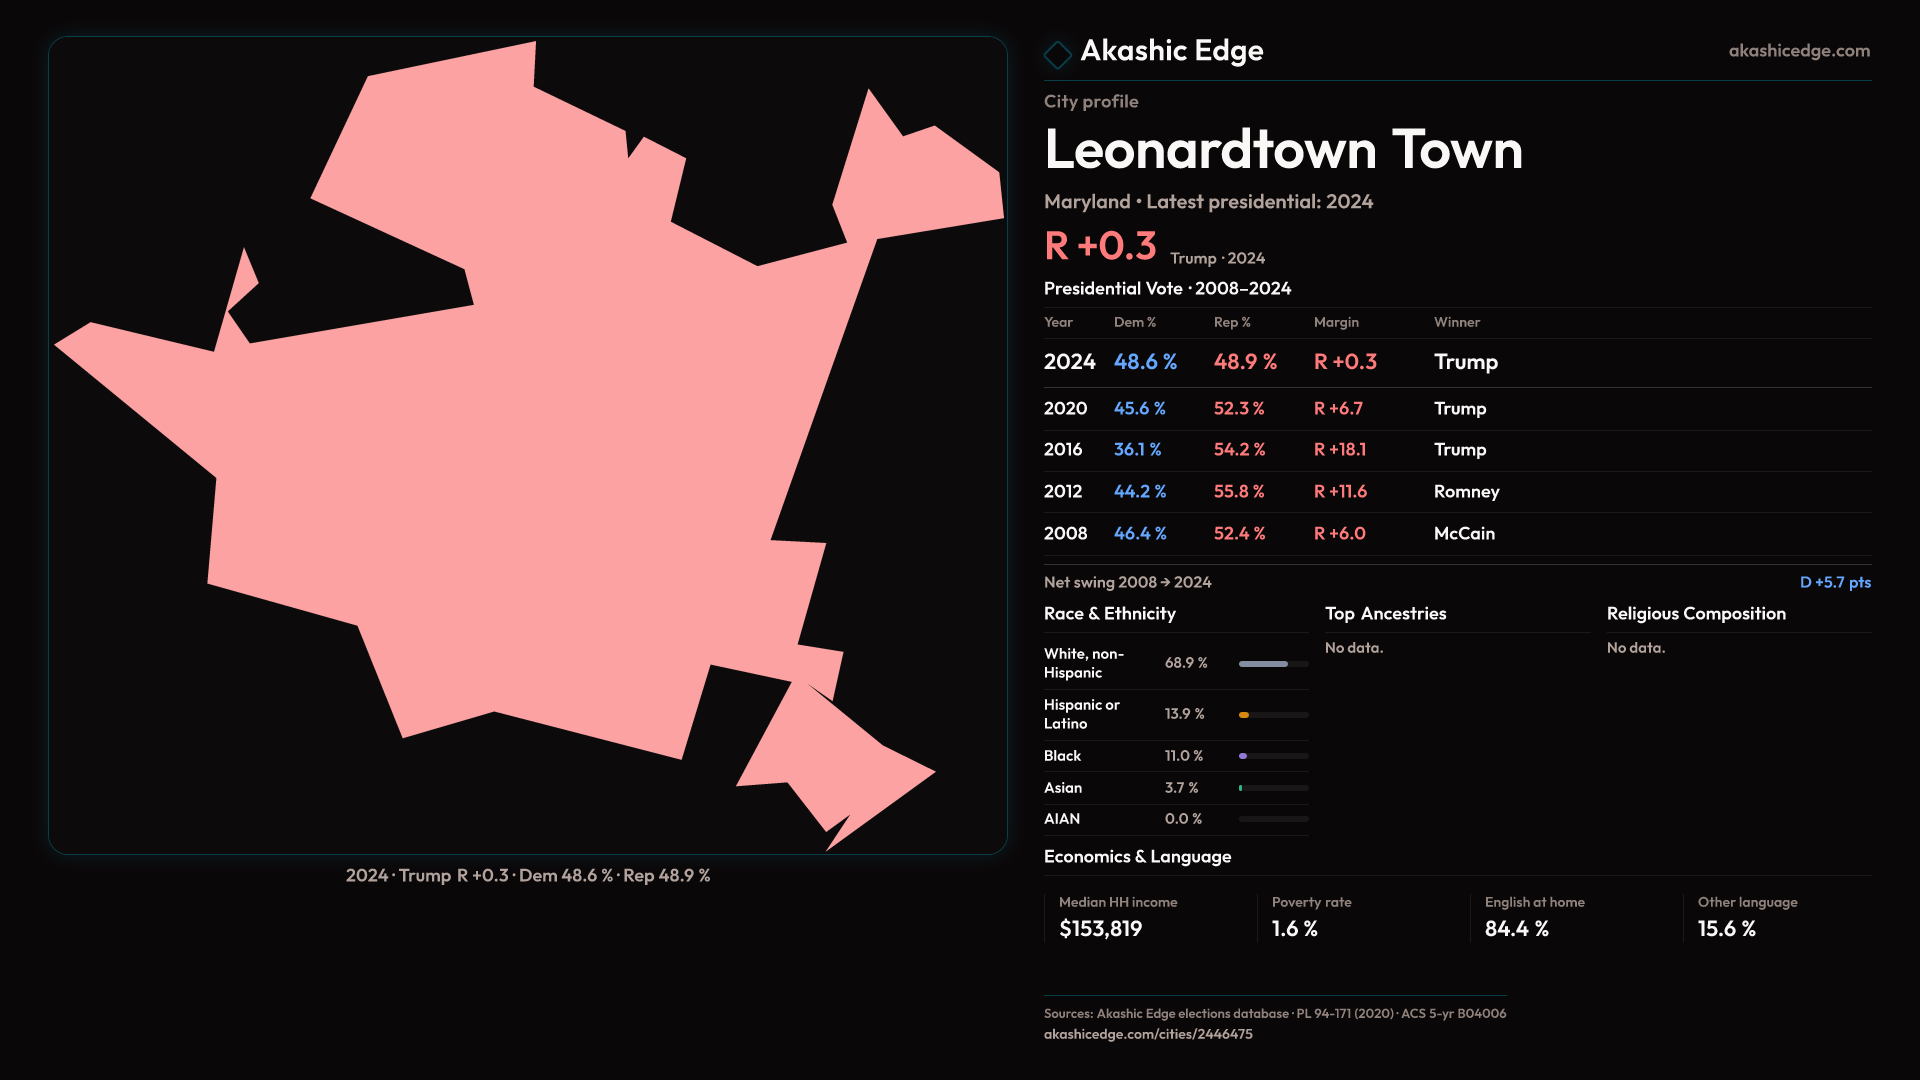Click the 2012 row winner Romney
Viewport: 1920px width, 1080px height.
[1466, 492]
